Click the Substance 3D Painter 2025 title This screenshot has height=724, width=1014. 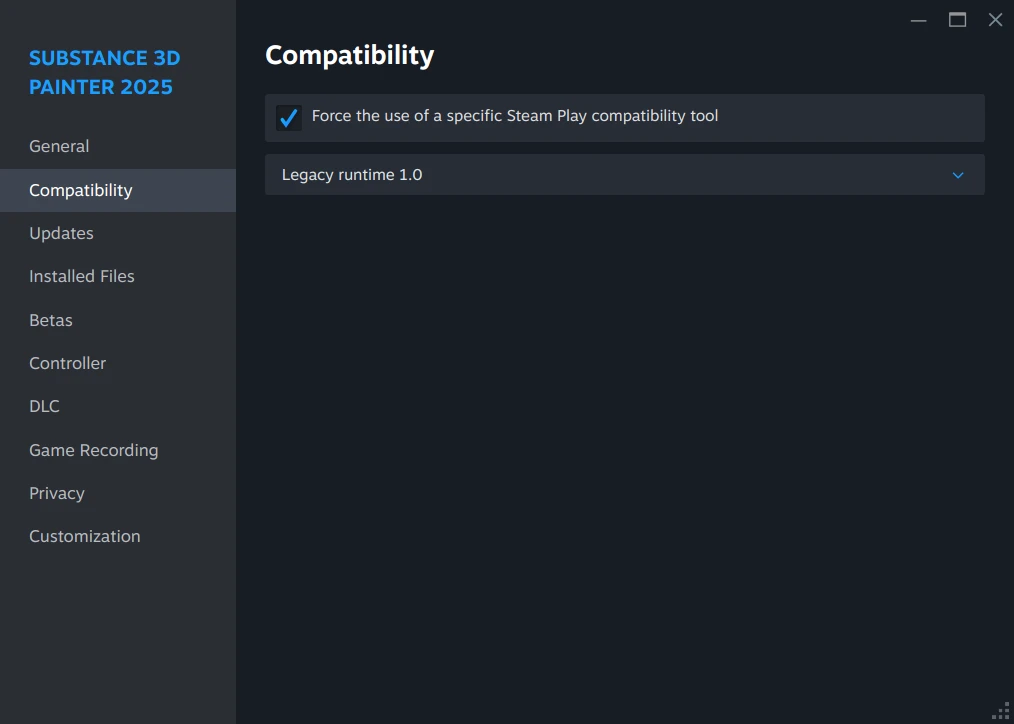tap(105, 72)
